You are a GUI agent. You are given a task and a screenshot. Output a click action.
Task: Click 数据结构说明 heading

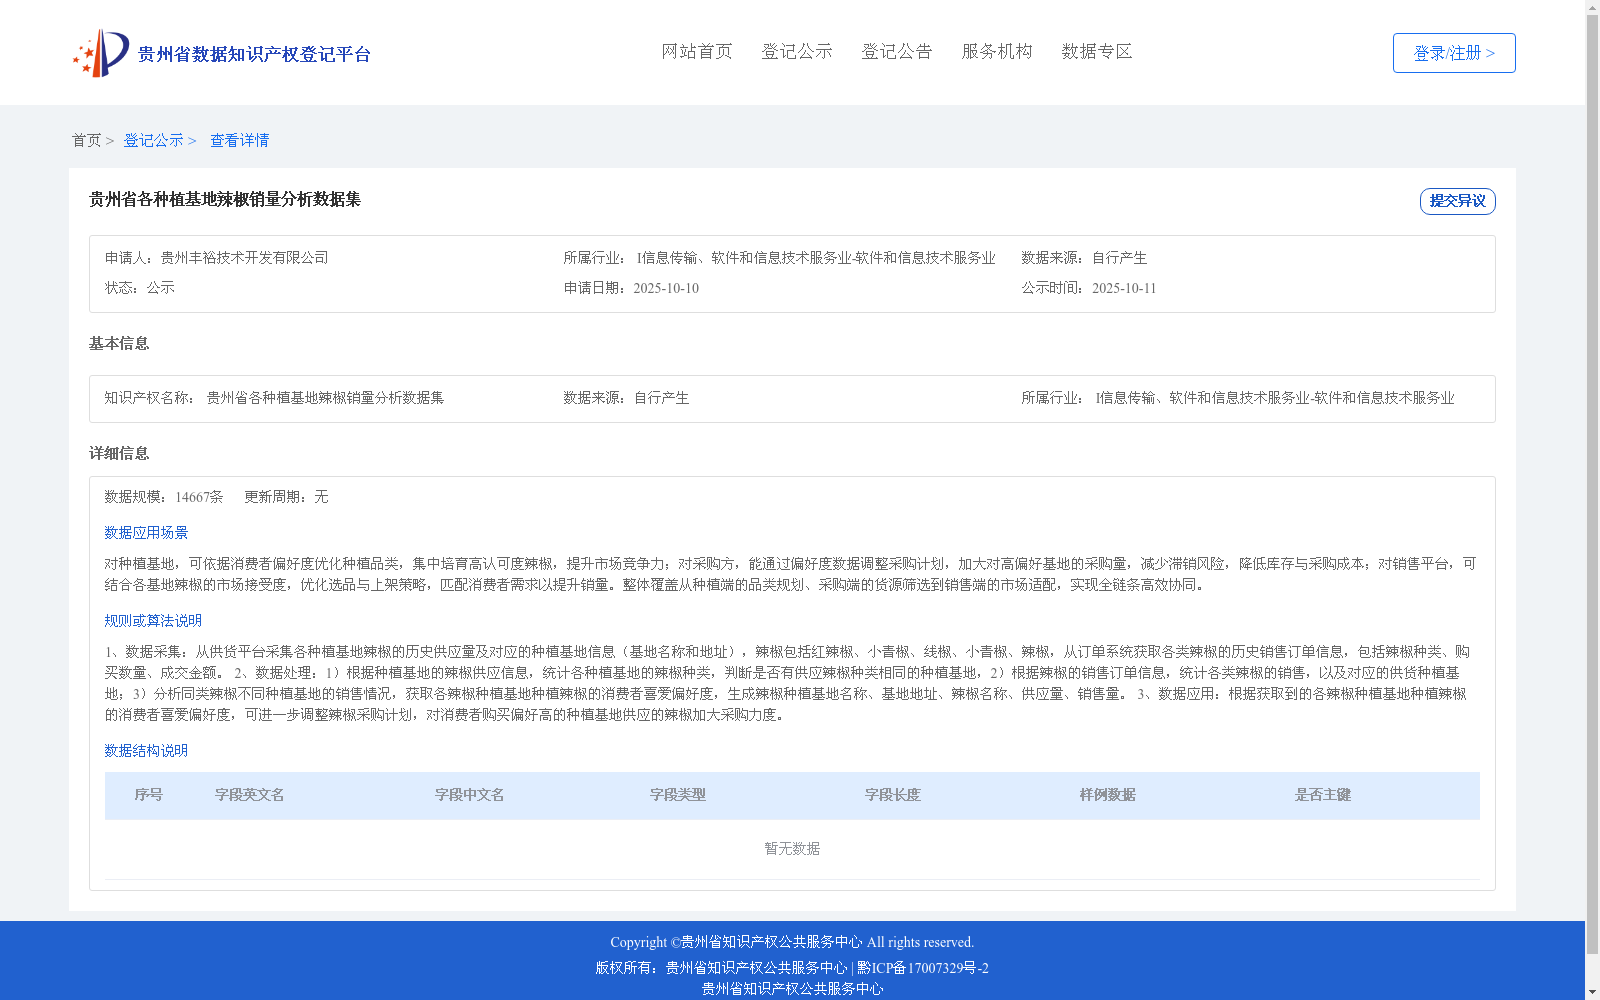coord(146,751)
